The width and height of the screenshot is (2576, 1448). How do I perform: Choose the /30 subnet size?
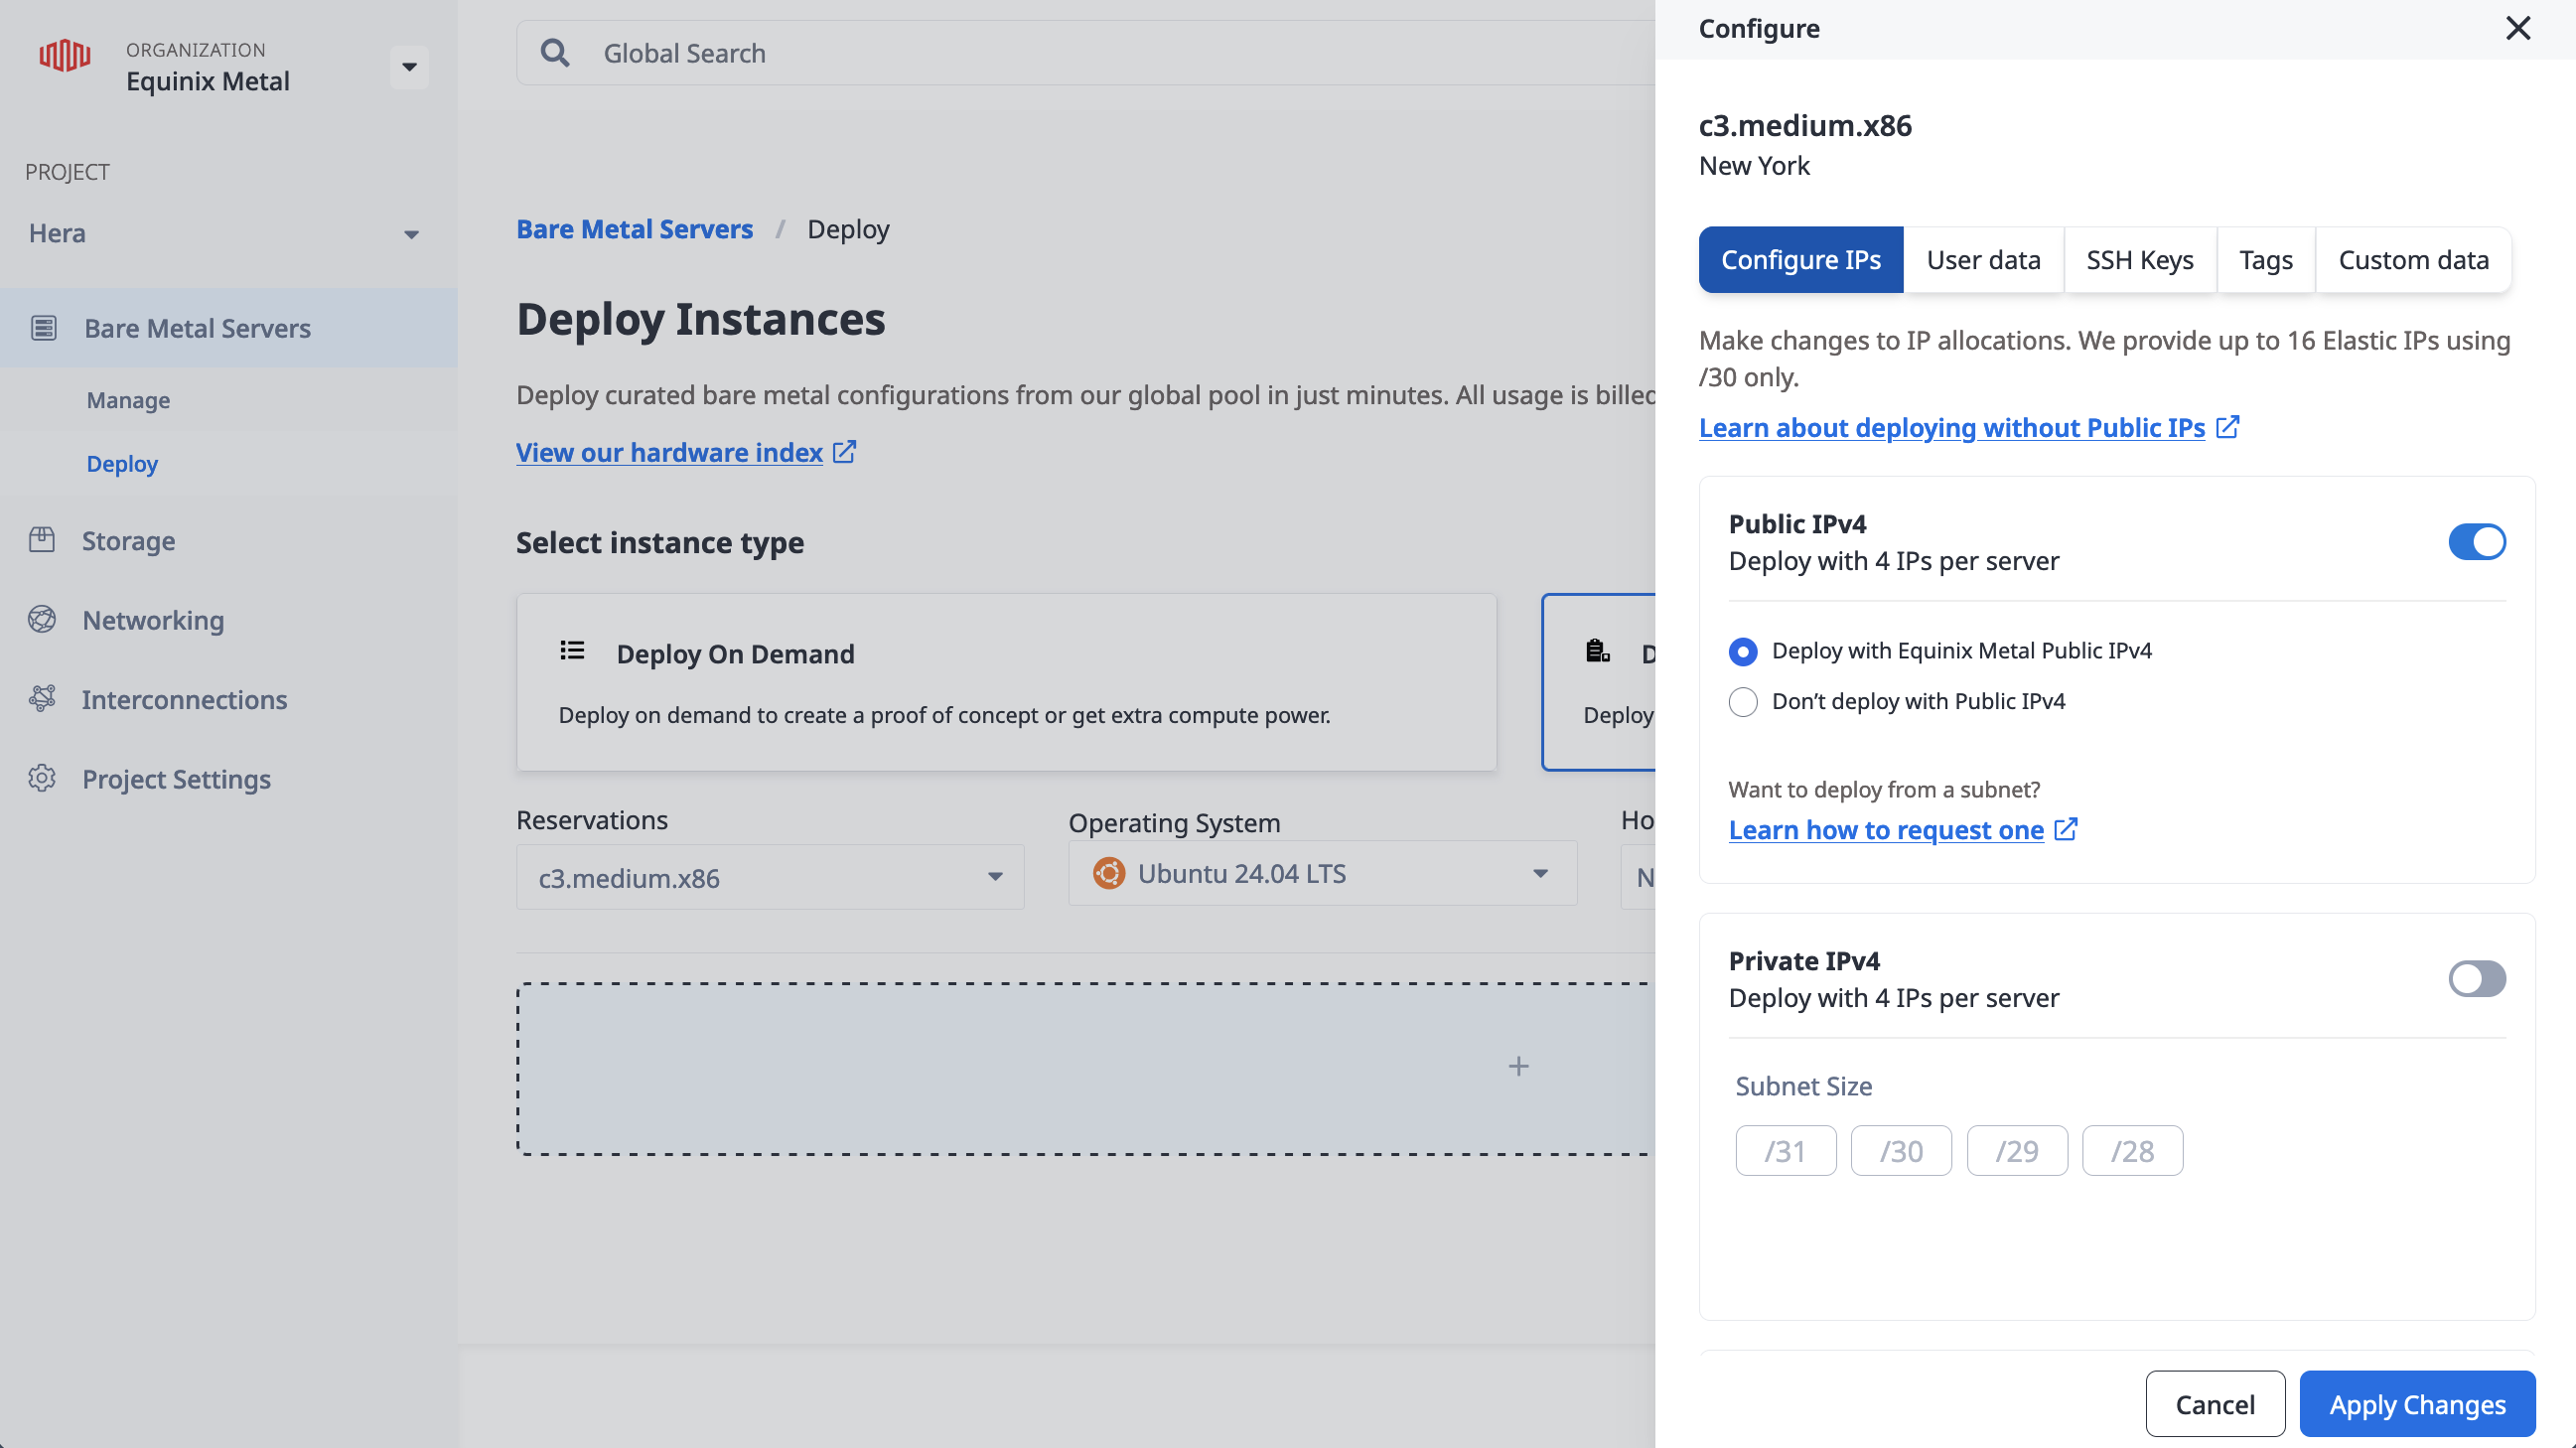click(x=1901, y=1151)
